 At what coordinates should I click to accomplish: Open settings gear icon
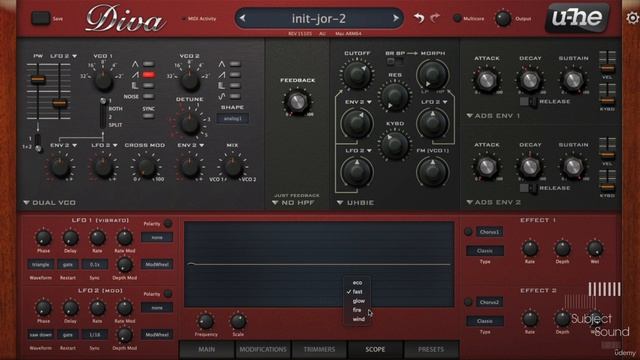pos(632,18)
